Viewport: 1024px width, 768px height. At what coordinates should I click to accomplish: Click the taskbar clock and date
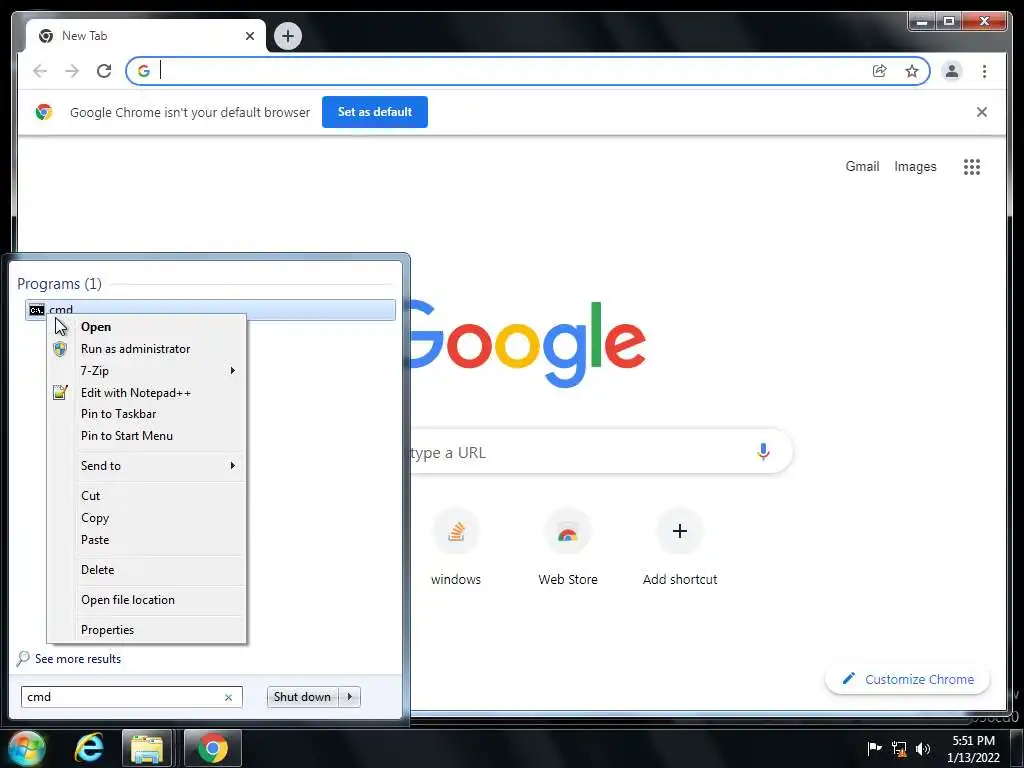pos(973,749)
